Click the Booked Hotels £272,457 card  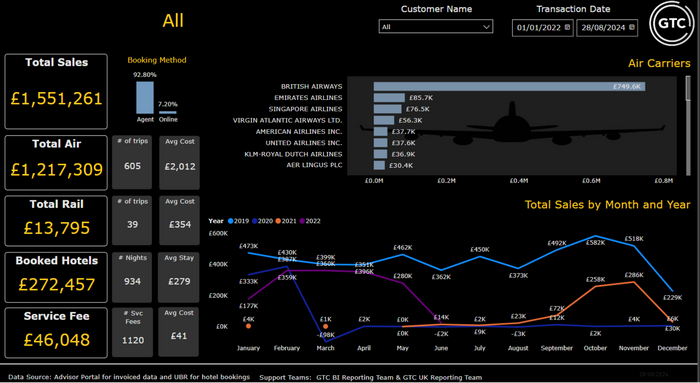pyautogui.click(x=56, y=278)
